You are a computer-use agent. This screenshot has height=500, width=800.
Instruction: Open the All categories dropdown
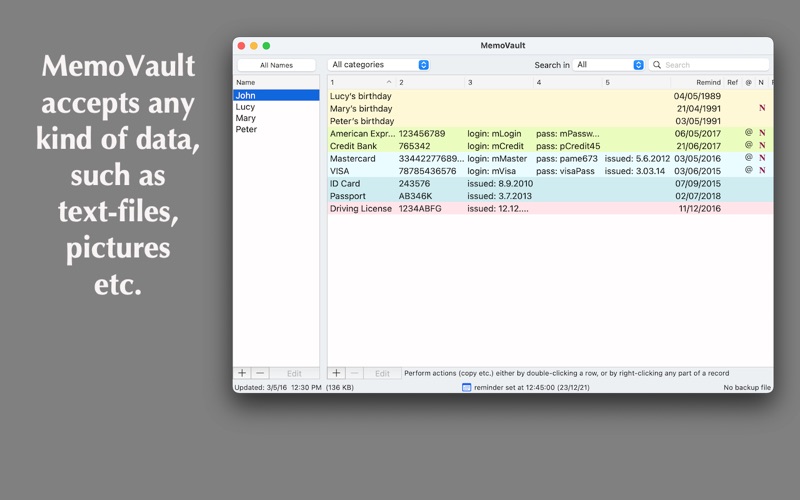click(379, 65)
